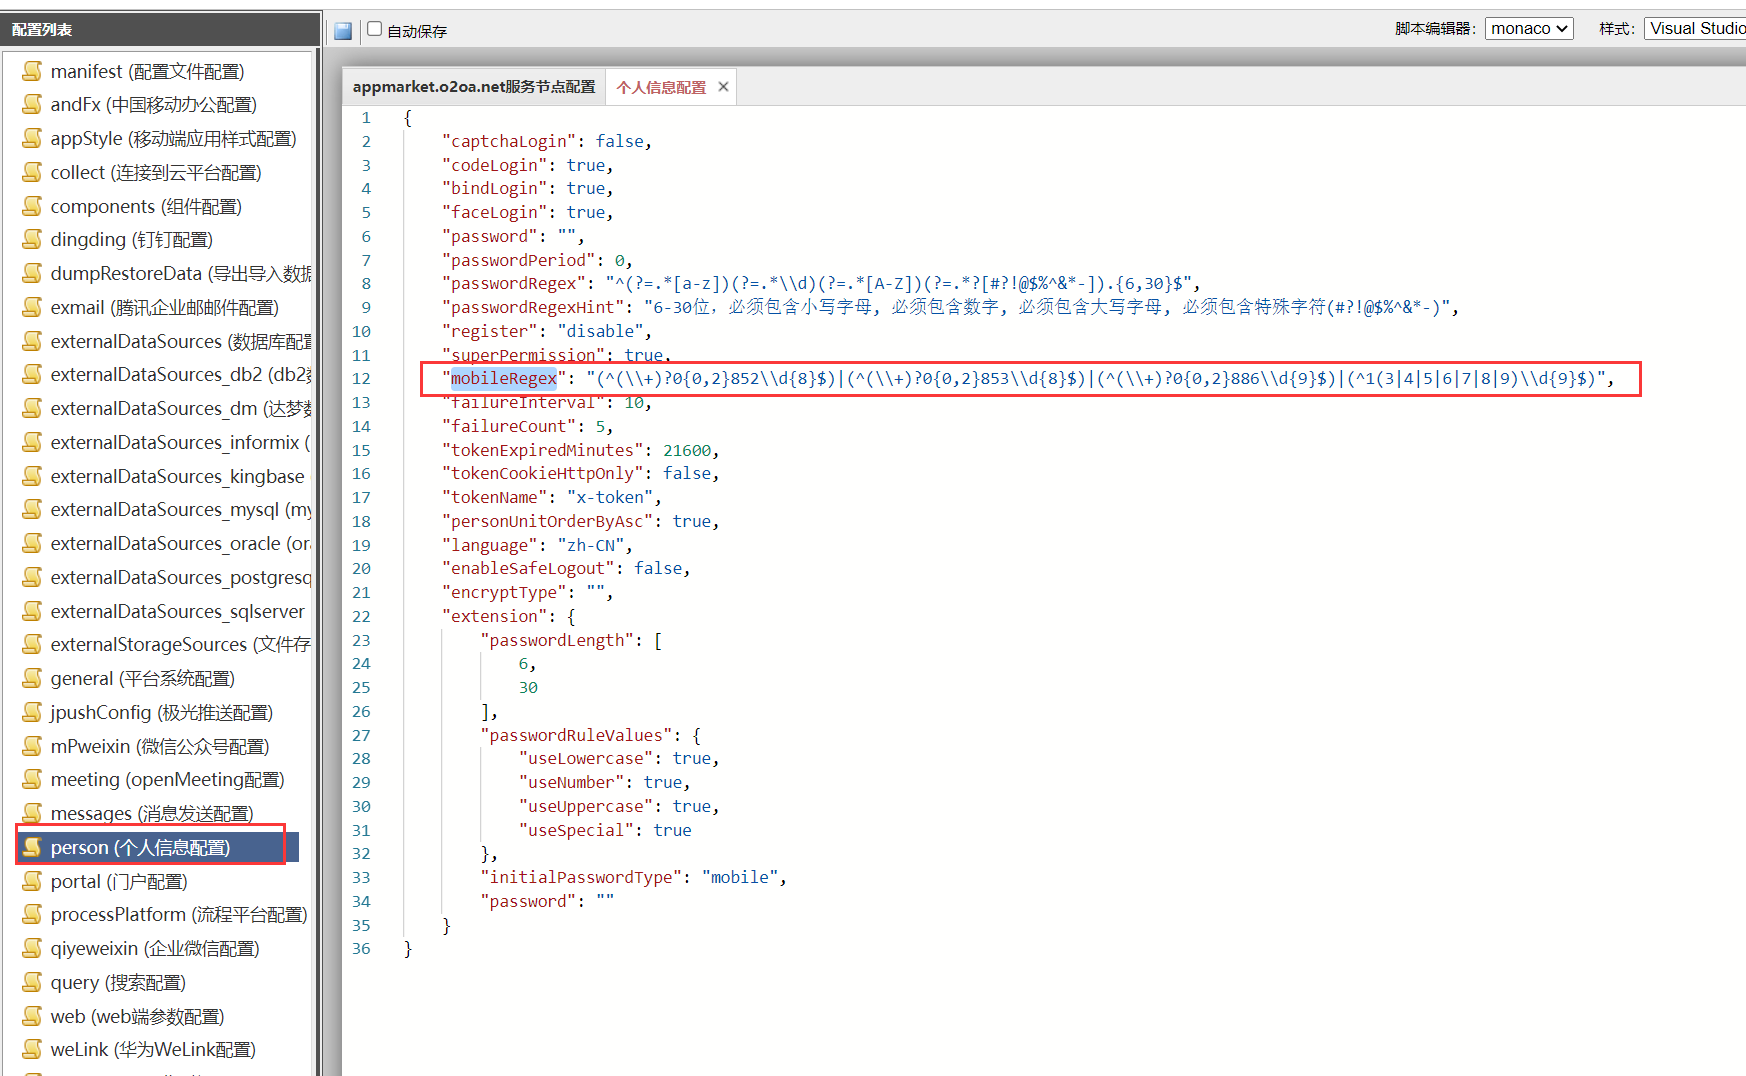Open person (个人信息配置) in config list
Screen dimensions: 1746x1076
click(140, 848)
